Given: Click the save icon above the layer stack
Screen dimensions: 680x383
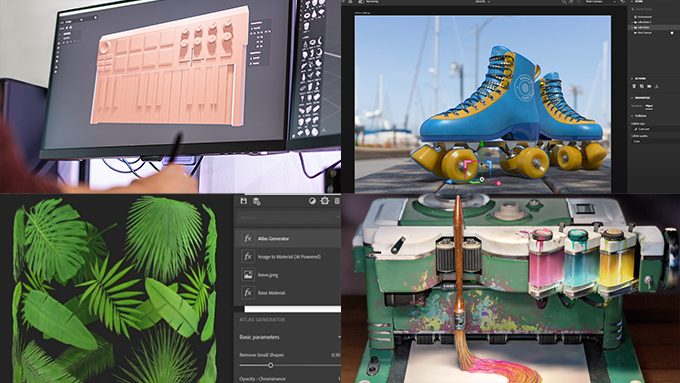Looking at the screenshot, I should coord(243,201).
